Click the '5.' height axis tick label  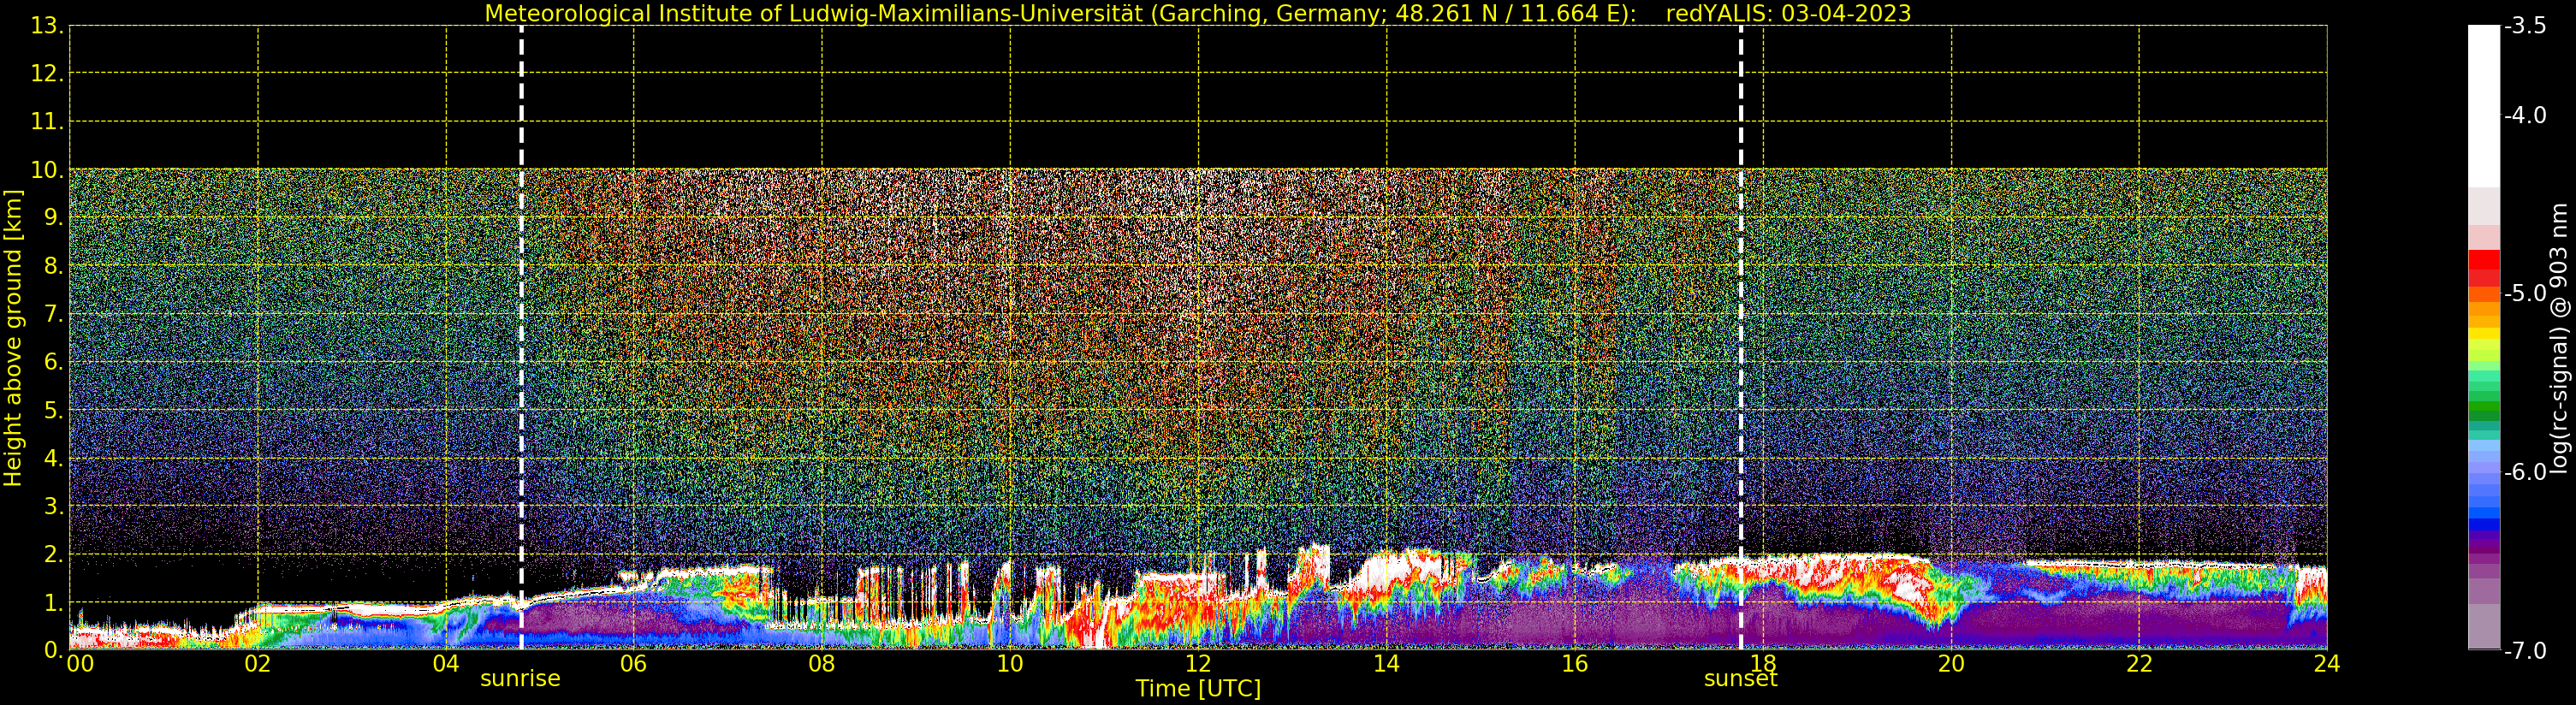click(53, 410)
